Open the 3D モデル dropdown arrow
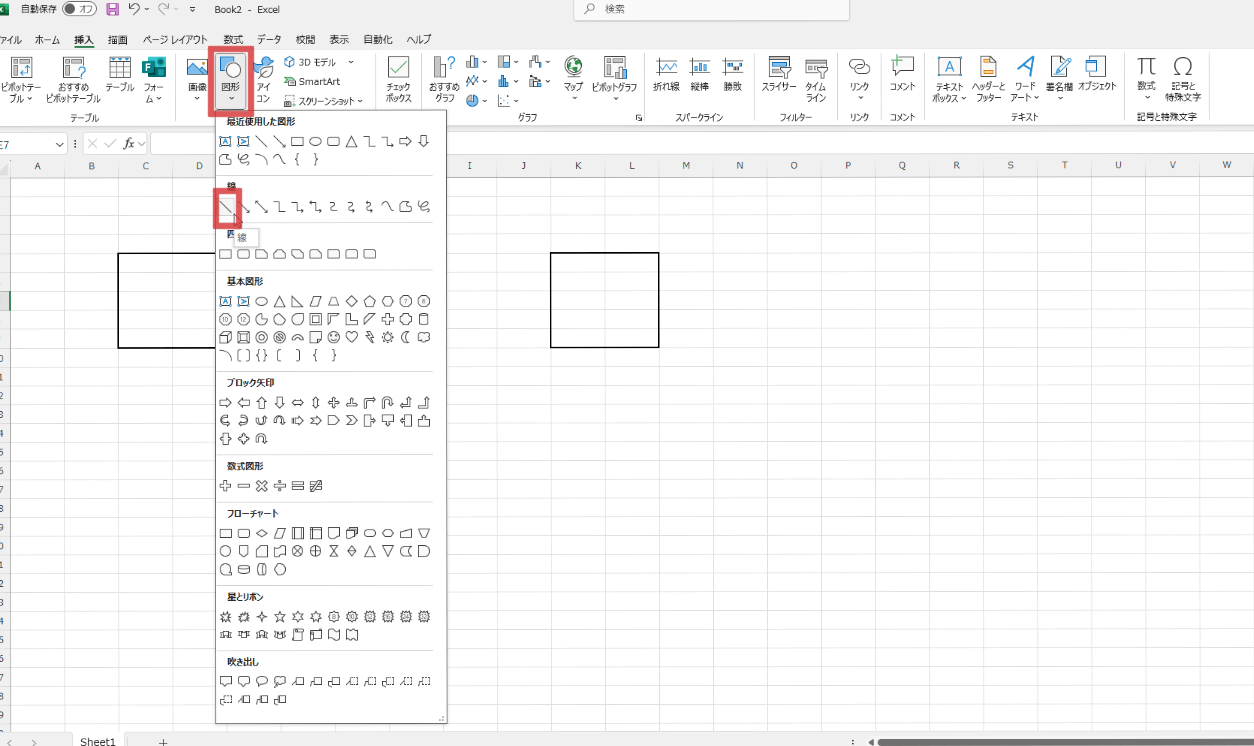Image resolution: width=1254 pixels, height=746 pixels. [351, 62]
